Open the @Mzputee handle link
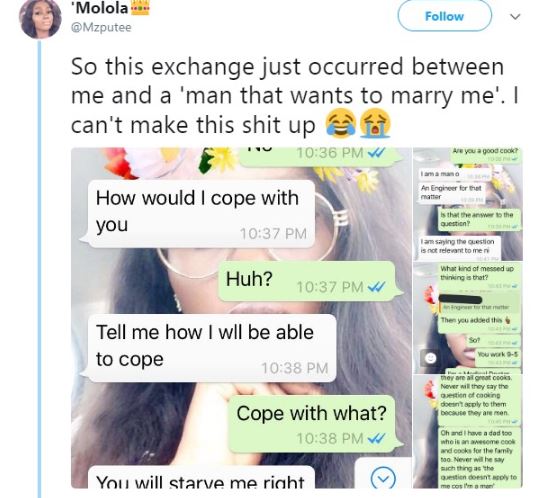 [101, 27]
